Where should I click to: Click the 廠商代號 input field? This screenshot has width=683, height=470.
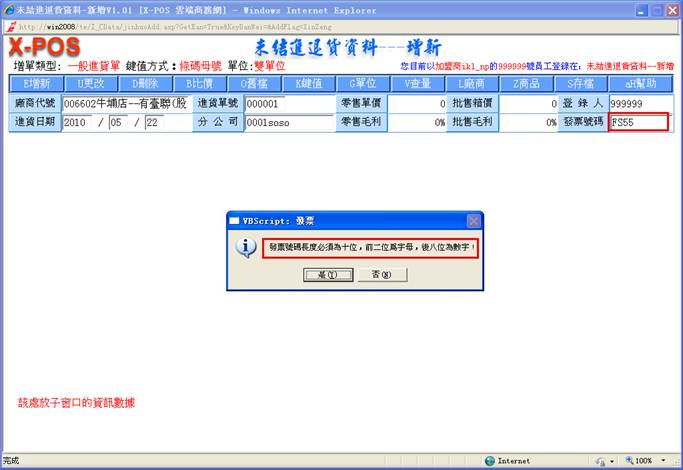(x=125, y=103)
